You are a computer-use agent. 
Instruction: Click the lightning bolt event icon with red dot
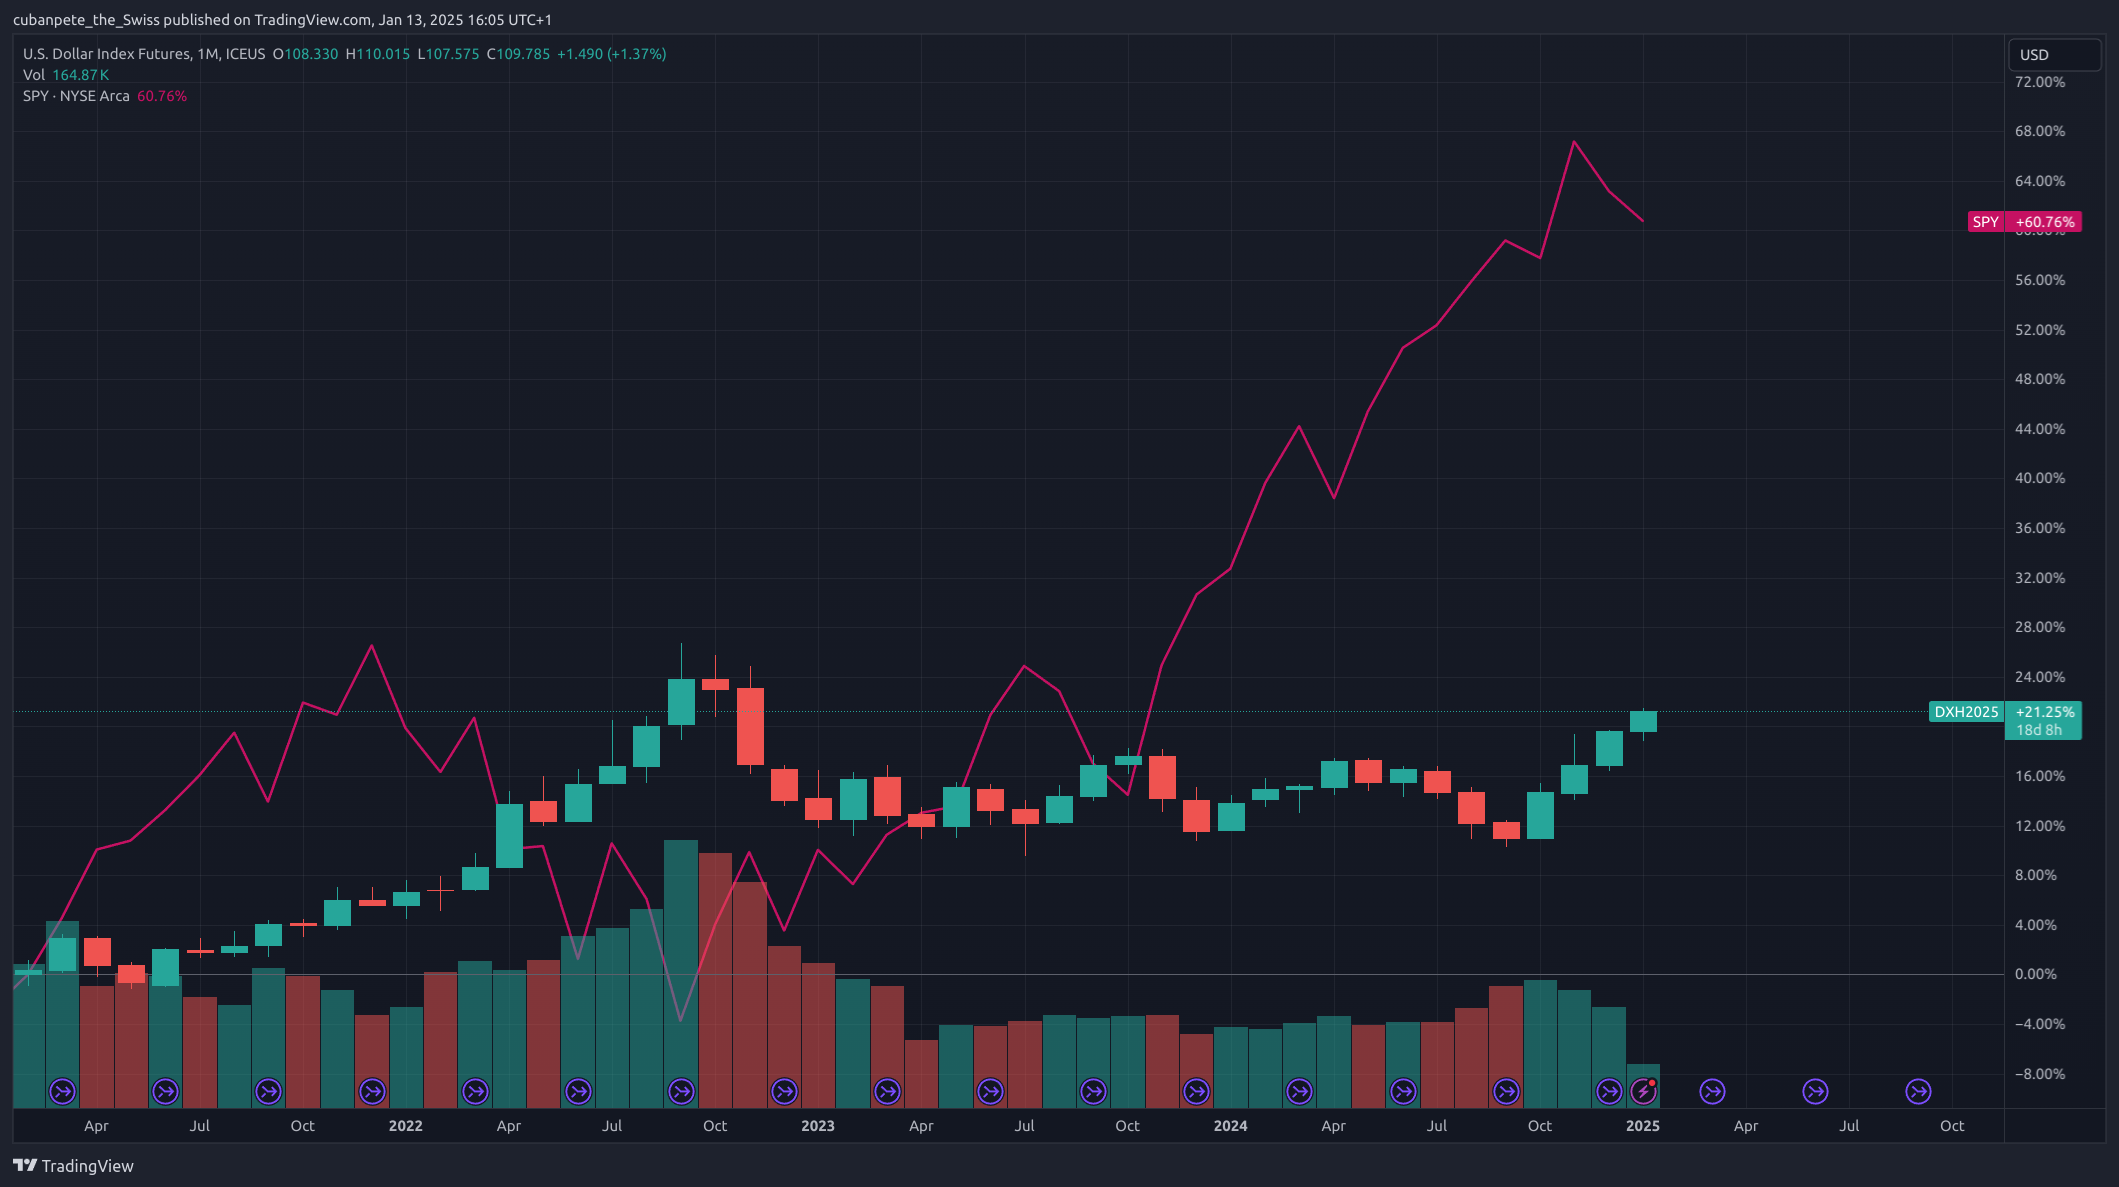pos(1643,1091)
